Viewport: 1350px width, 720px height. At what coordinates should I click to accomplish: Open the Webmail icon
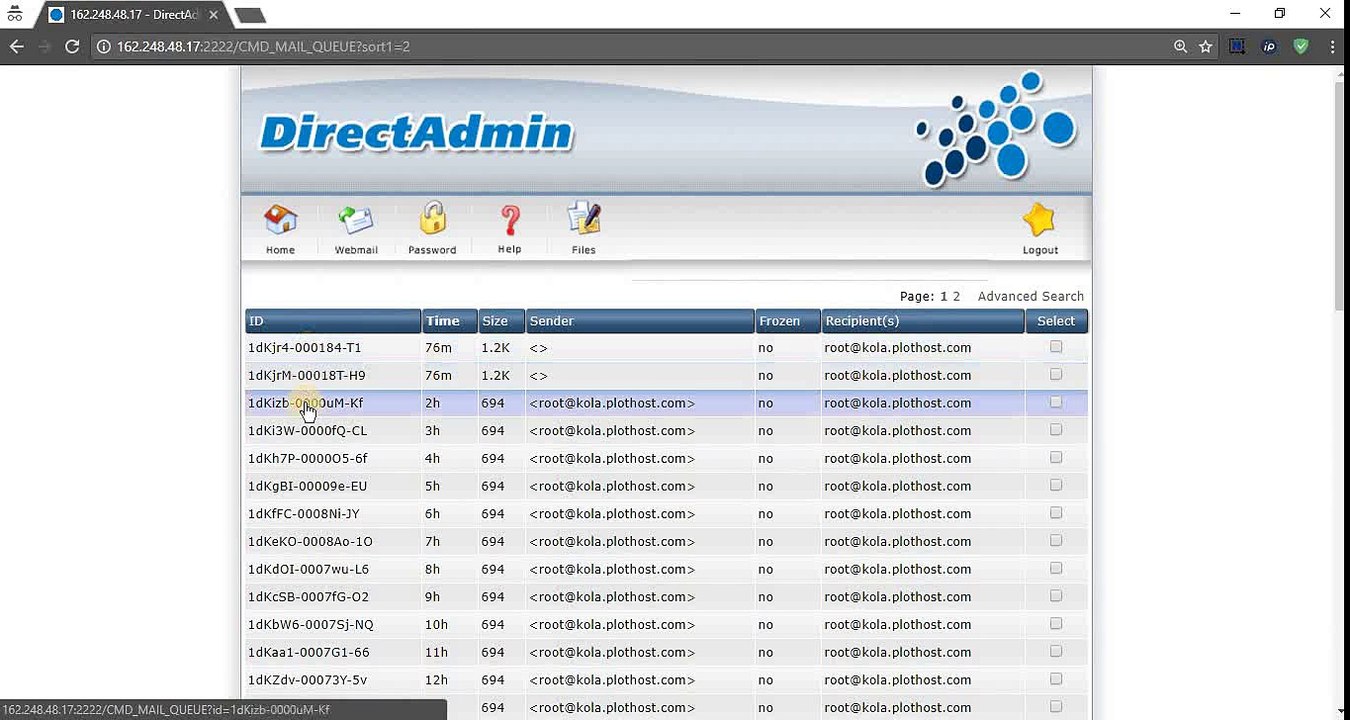click(x=356, y=219)
